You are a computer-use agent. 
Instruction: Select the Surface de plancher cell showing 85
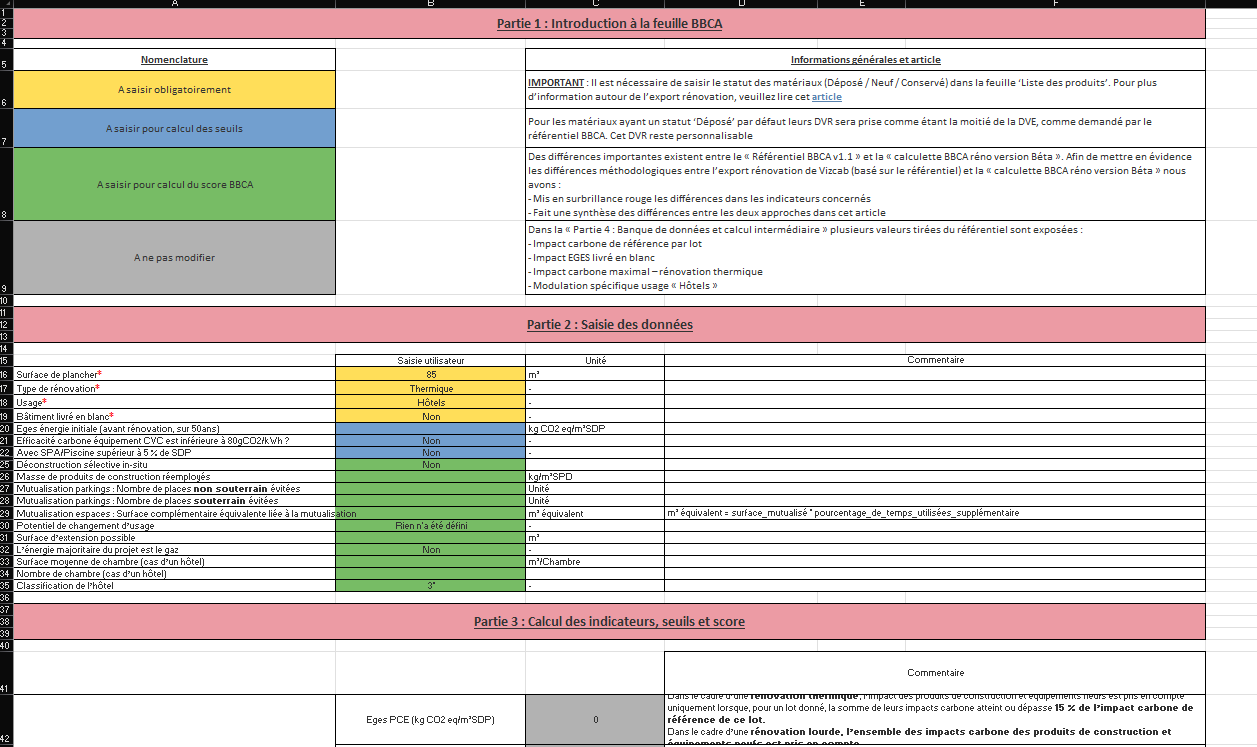coord(431,373)
